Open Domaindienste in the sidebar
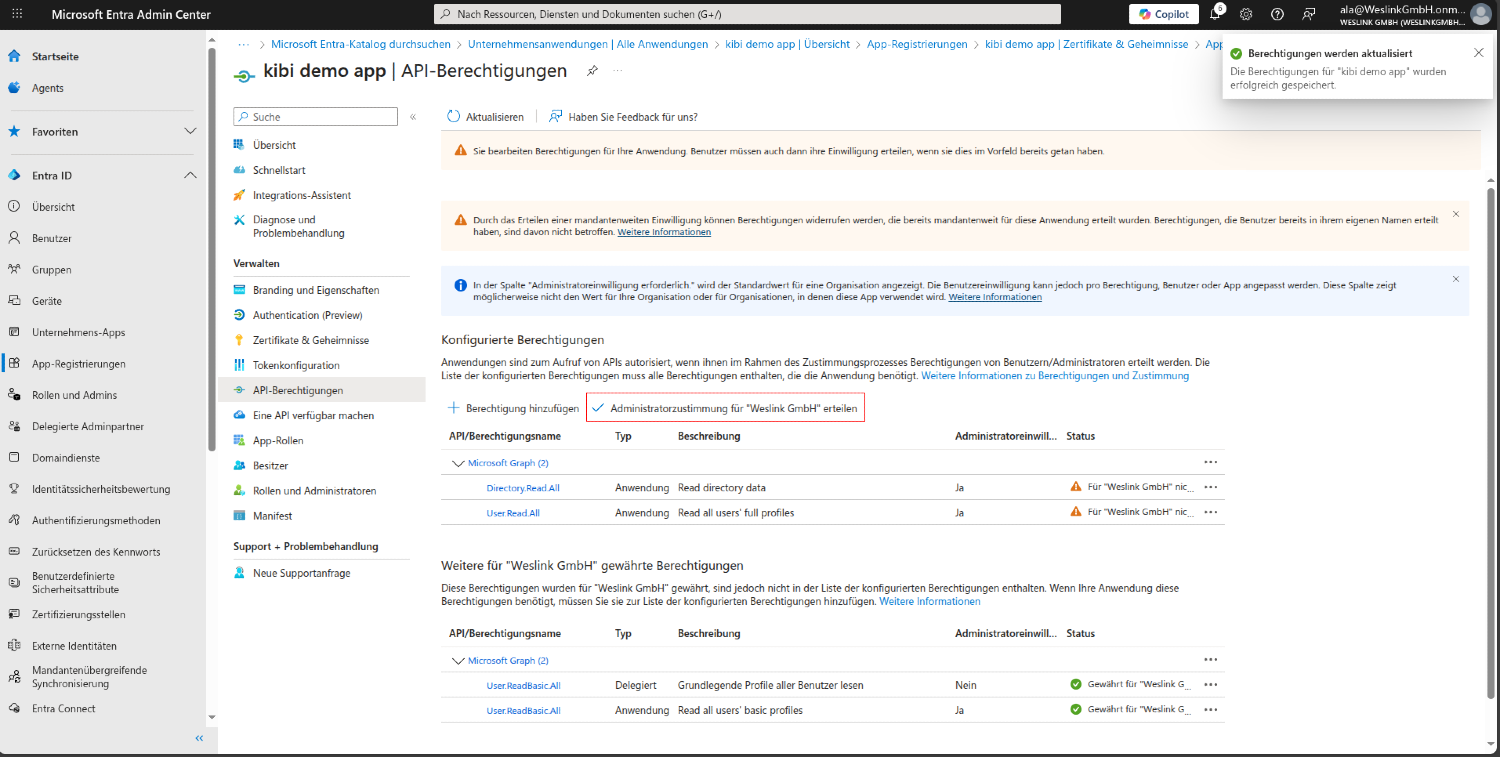1500x757 pixels. point(66,458)
